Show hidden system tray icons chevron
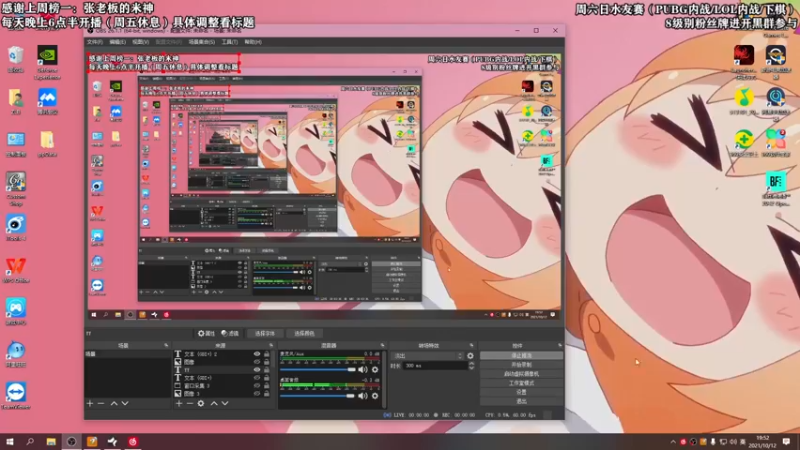Image resolution: width=800 pixels, height=450 pixels. point(672,442)
